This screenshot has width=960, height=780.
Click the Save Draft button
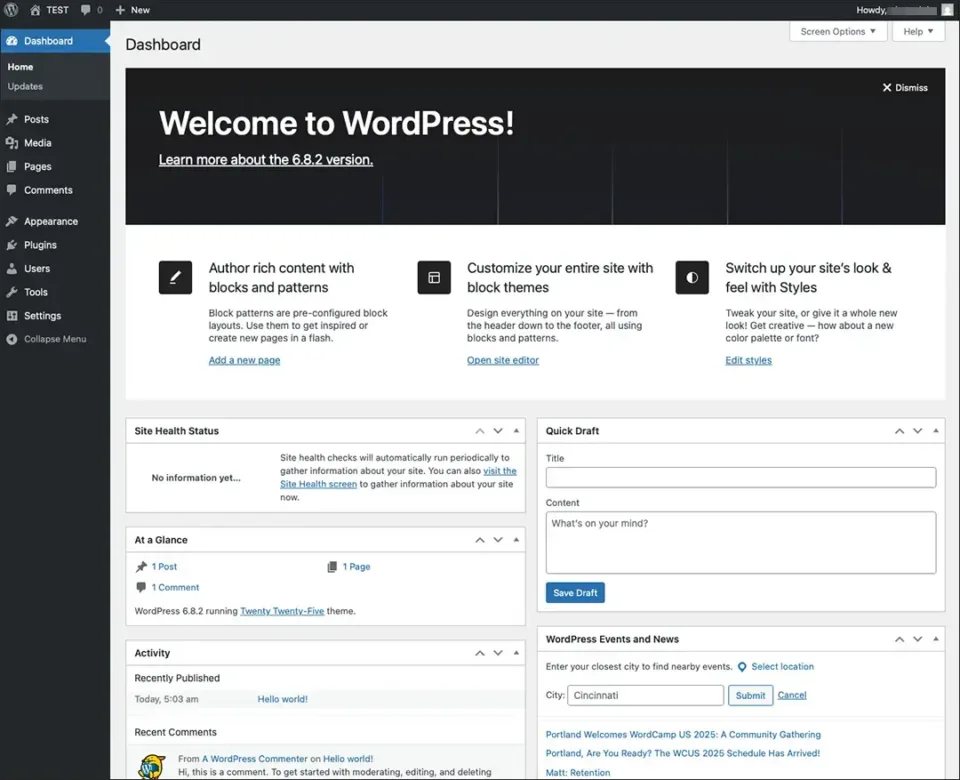point(575,592)
